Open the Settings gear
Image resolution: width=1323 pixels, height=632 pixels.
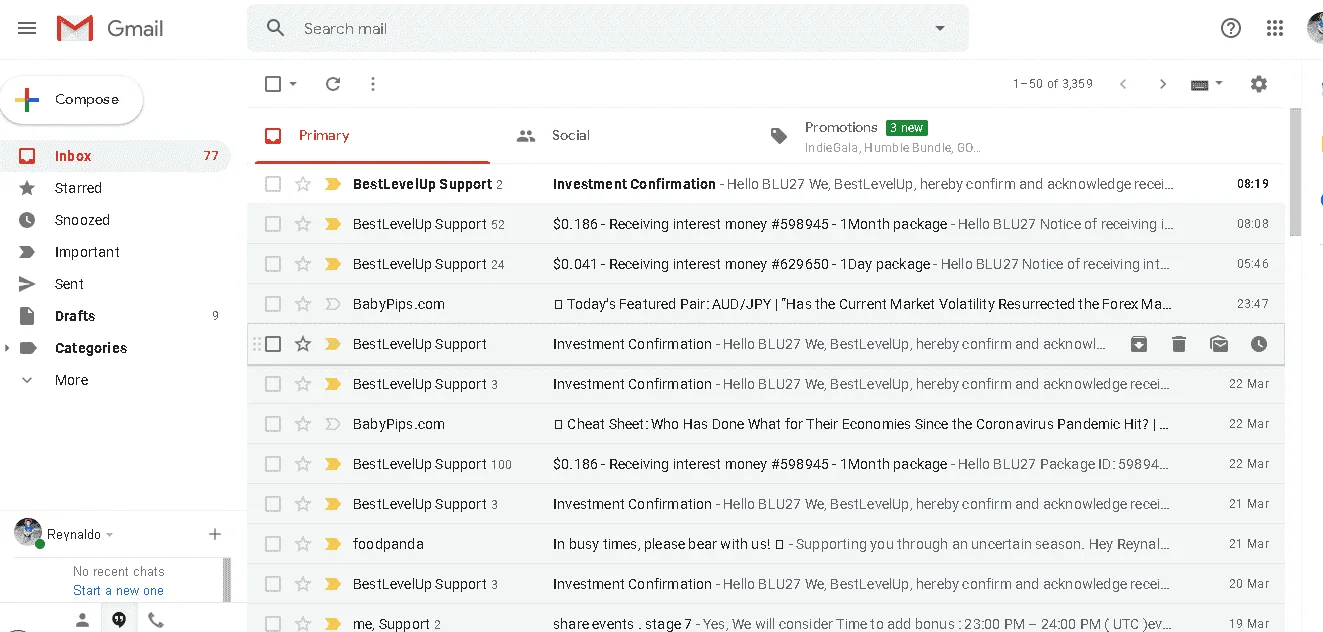click(1259, 84)
